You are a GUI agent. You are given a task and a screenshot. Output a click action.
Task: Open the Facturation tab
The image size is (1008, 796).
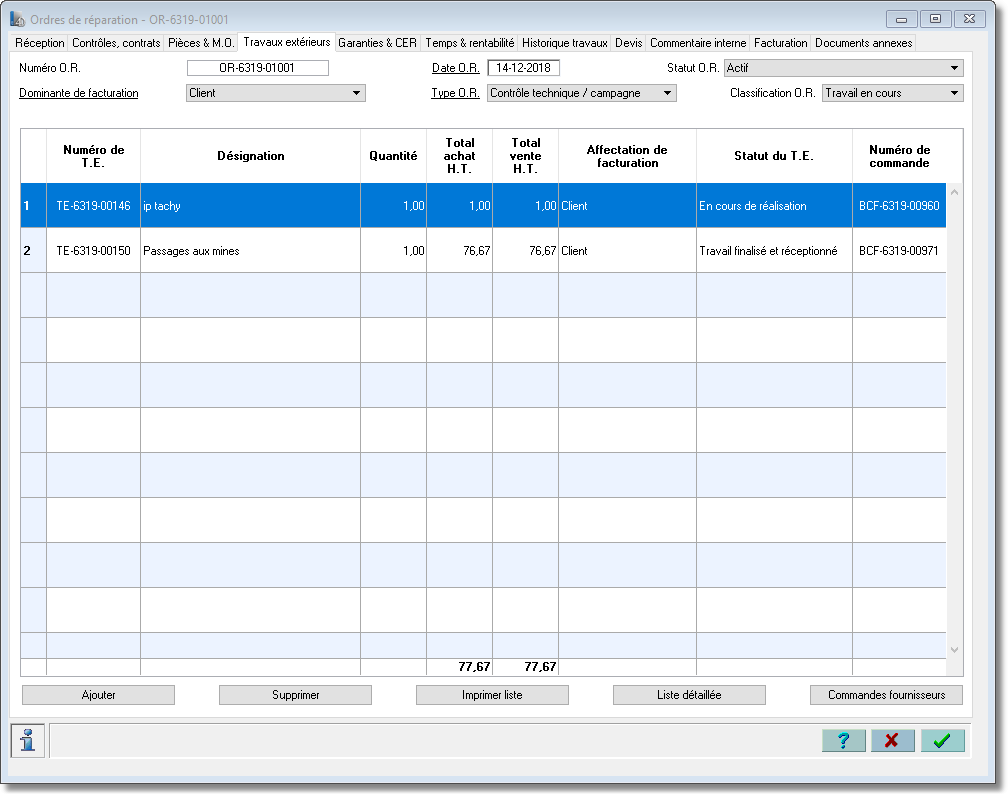click(780, 43)
